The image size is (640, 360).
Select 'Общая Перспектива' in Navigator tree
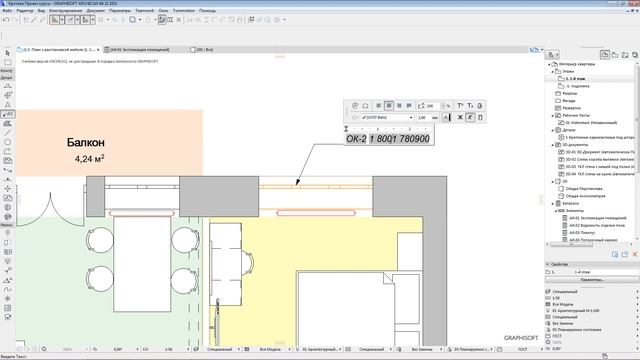coord(584,189)
